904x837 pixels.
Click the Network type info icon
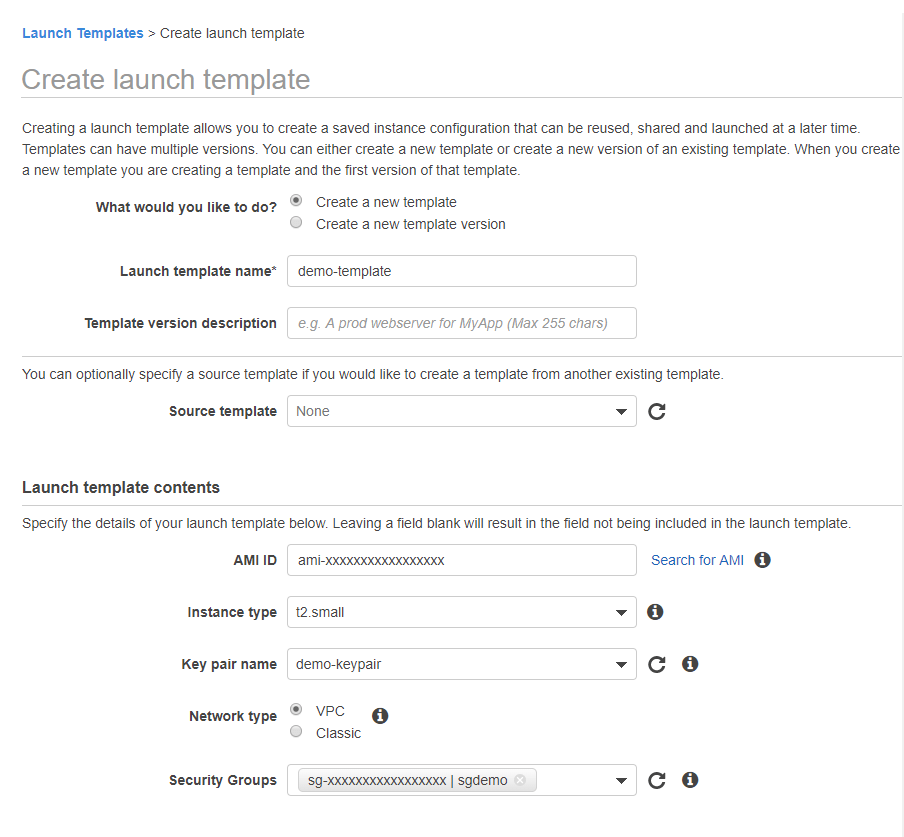click(379, 715)
